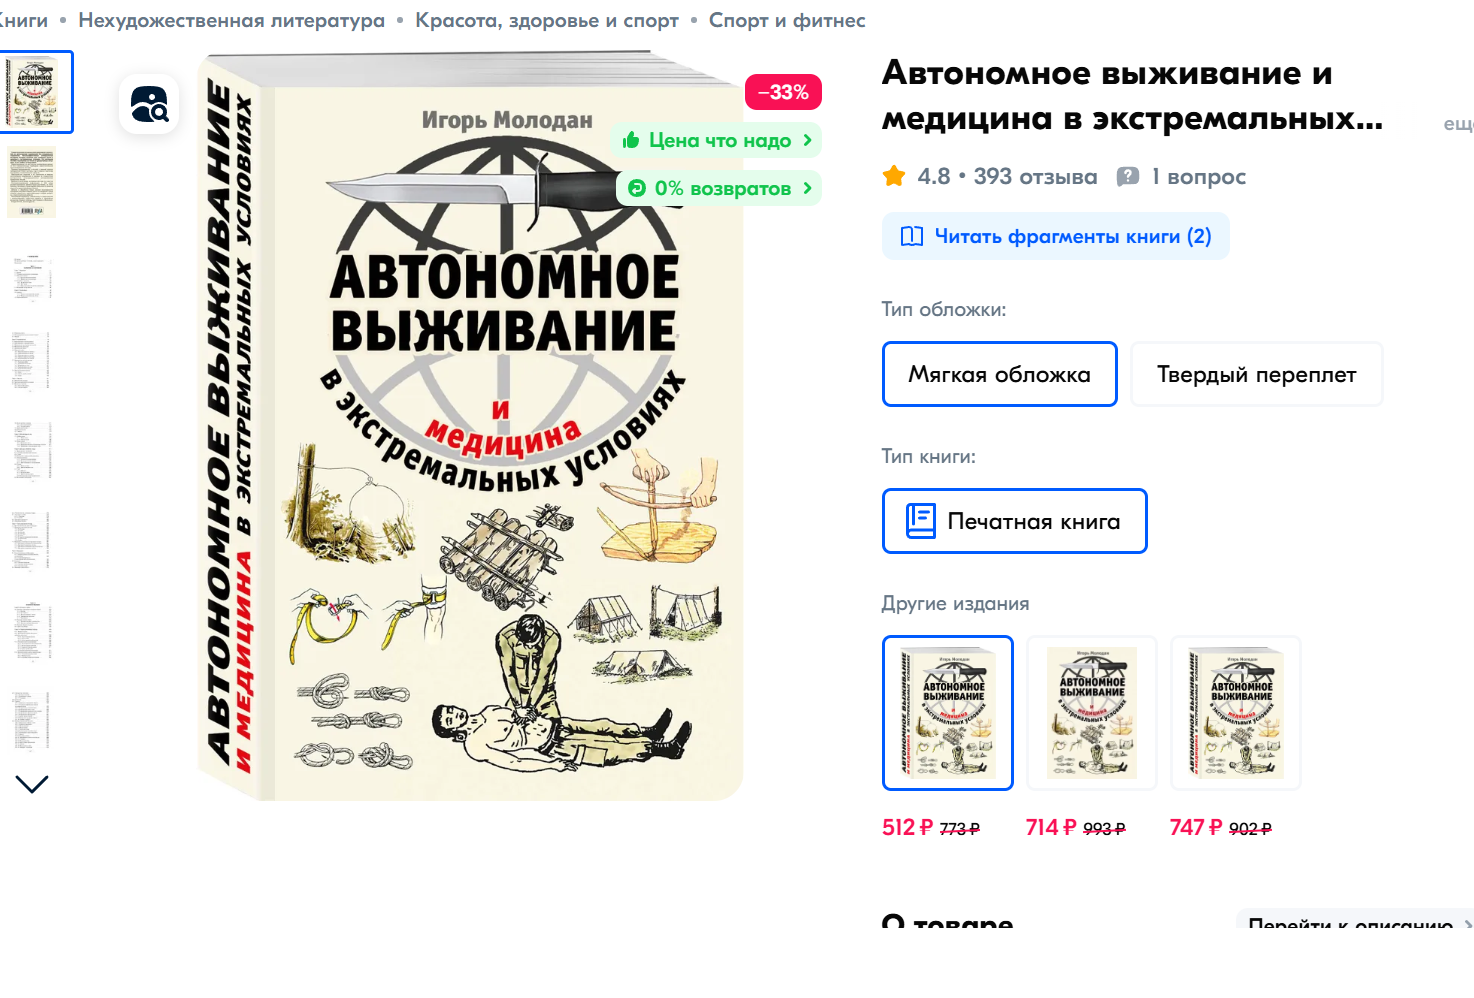Select the Твердый переплет cover type

[x=1257, y=374]
